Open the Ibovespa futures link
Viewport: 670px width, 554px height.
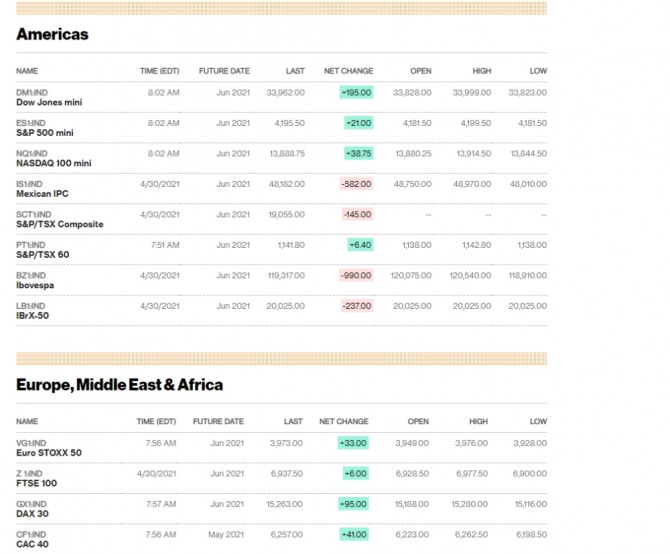35,285
